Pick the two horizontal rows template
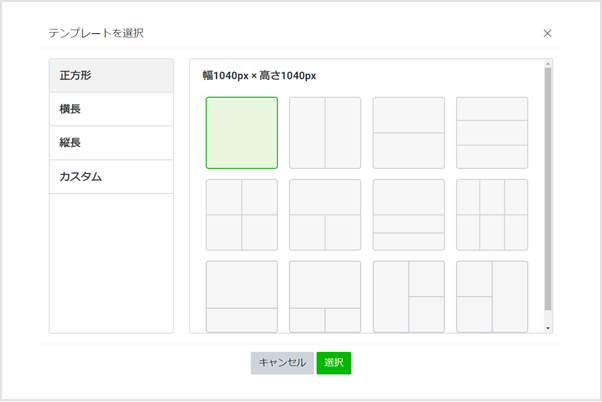The height and width of the screenshot is (402, 602). pos(409,133)
